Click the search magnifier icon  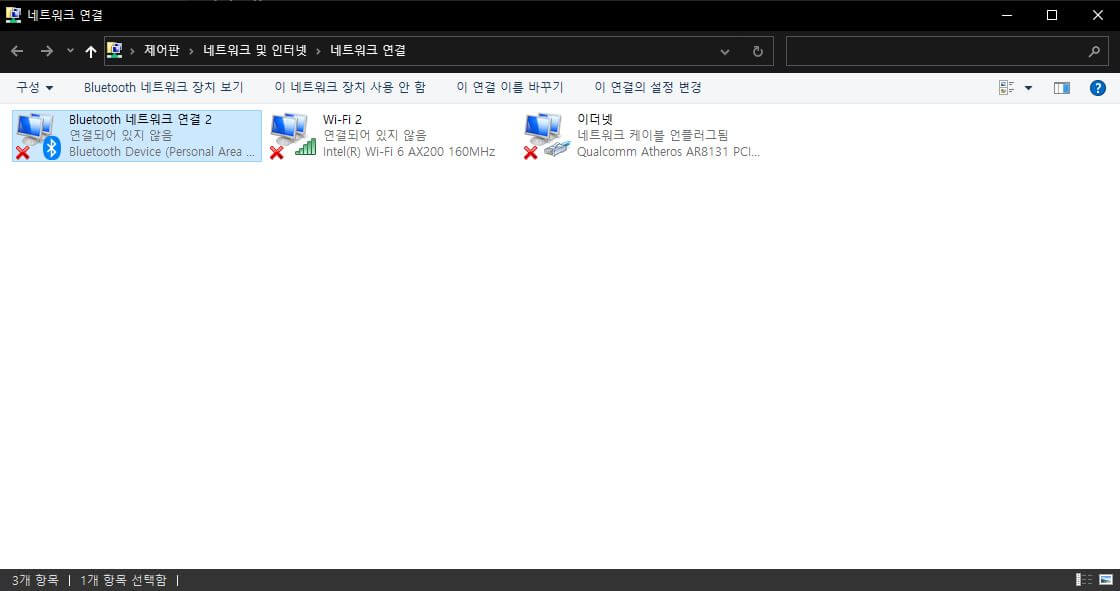(1095, 50)
